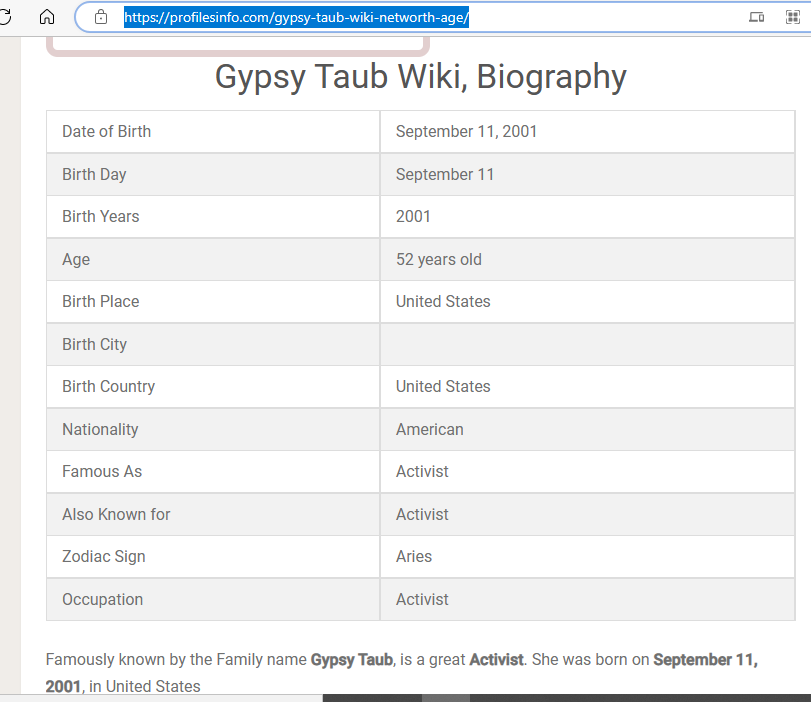811x702 pixels.
Task: View site information lock icon
Action: tap(101, 18)
